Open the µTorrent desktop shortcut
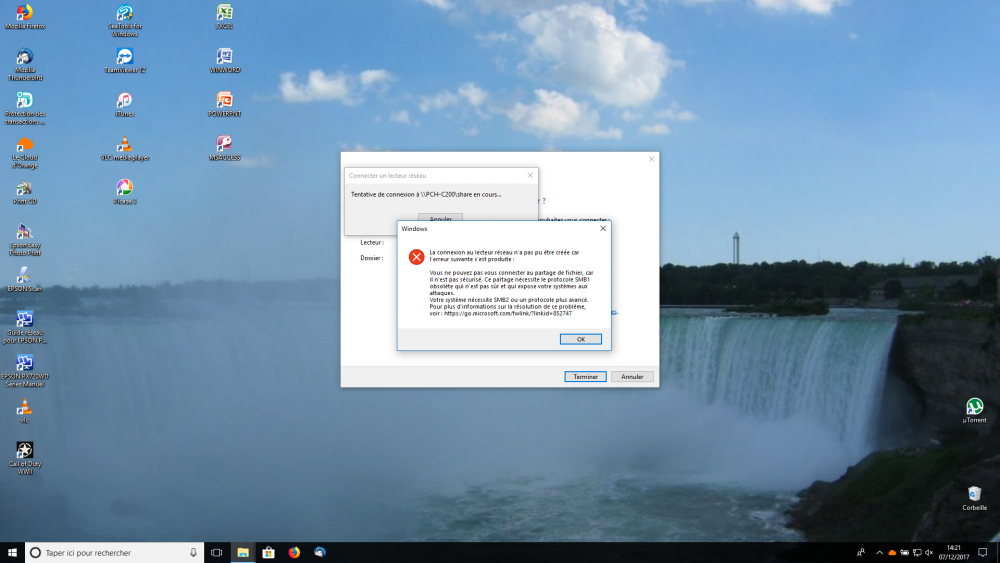 click(x=974, y=411)
